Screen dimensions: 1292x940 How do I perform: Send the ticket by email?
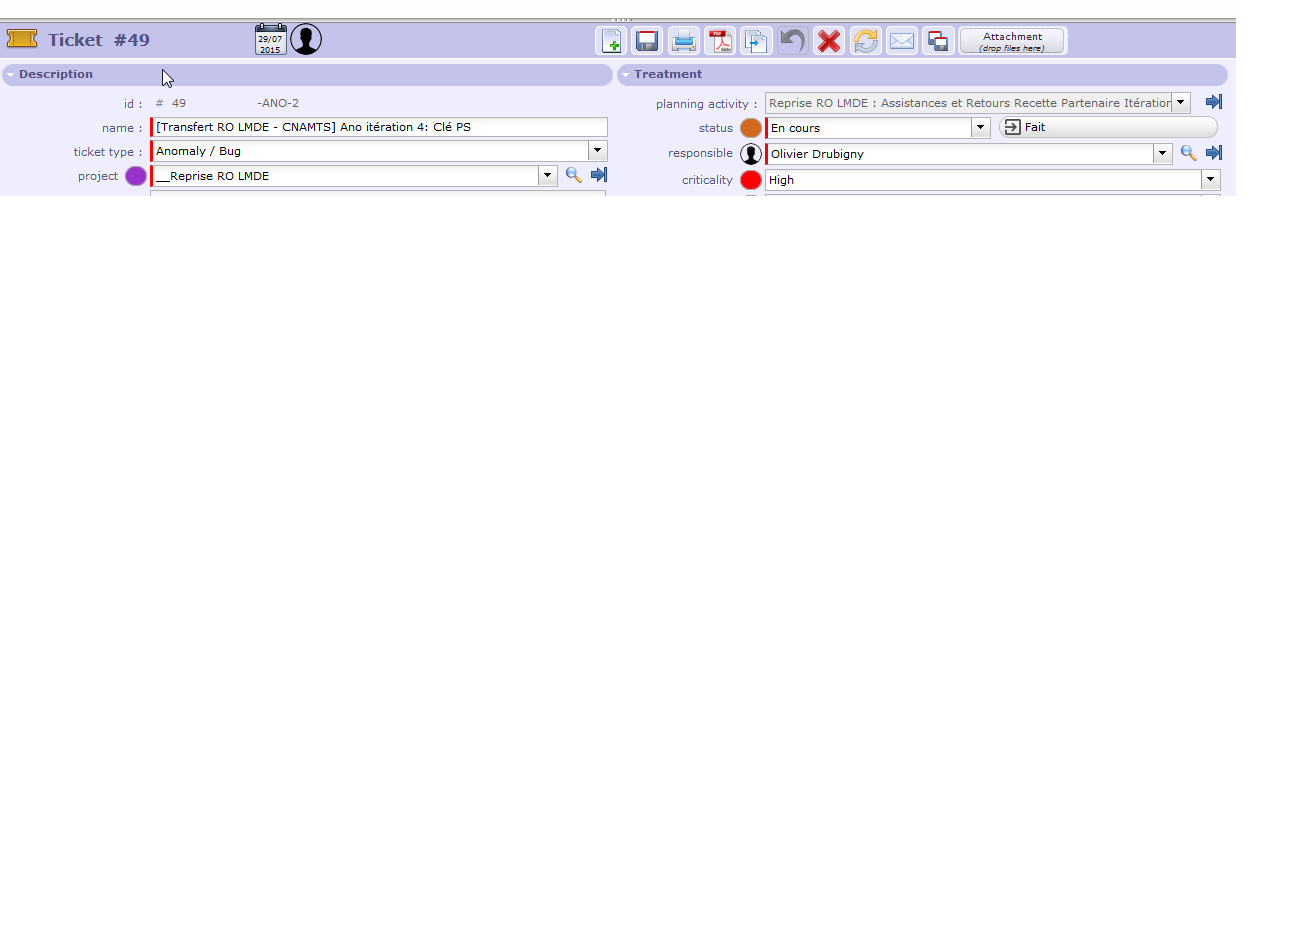(x=902, y=41)
